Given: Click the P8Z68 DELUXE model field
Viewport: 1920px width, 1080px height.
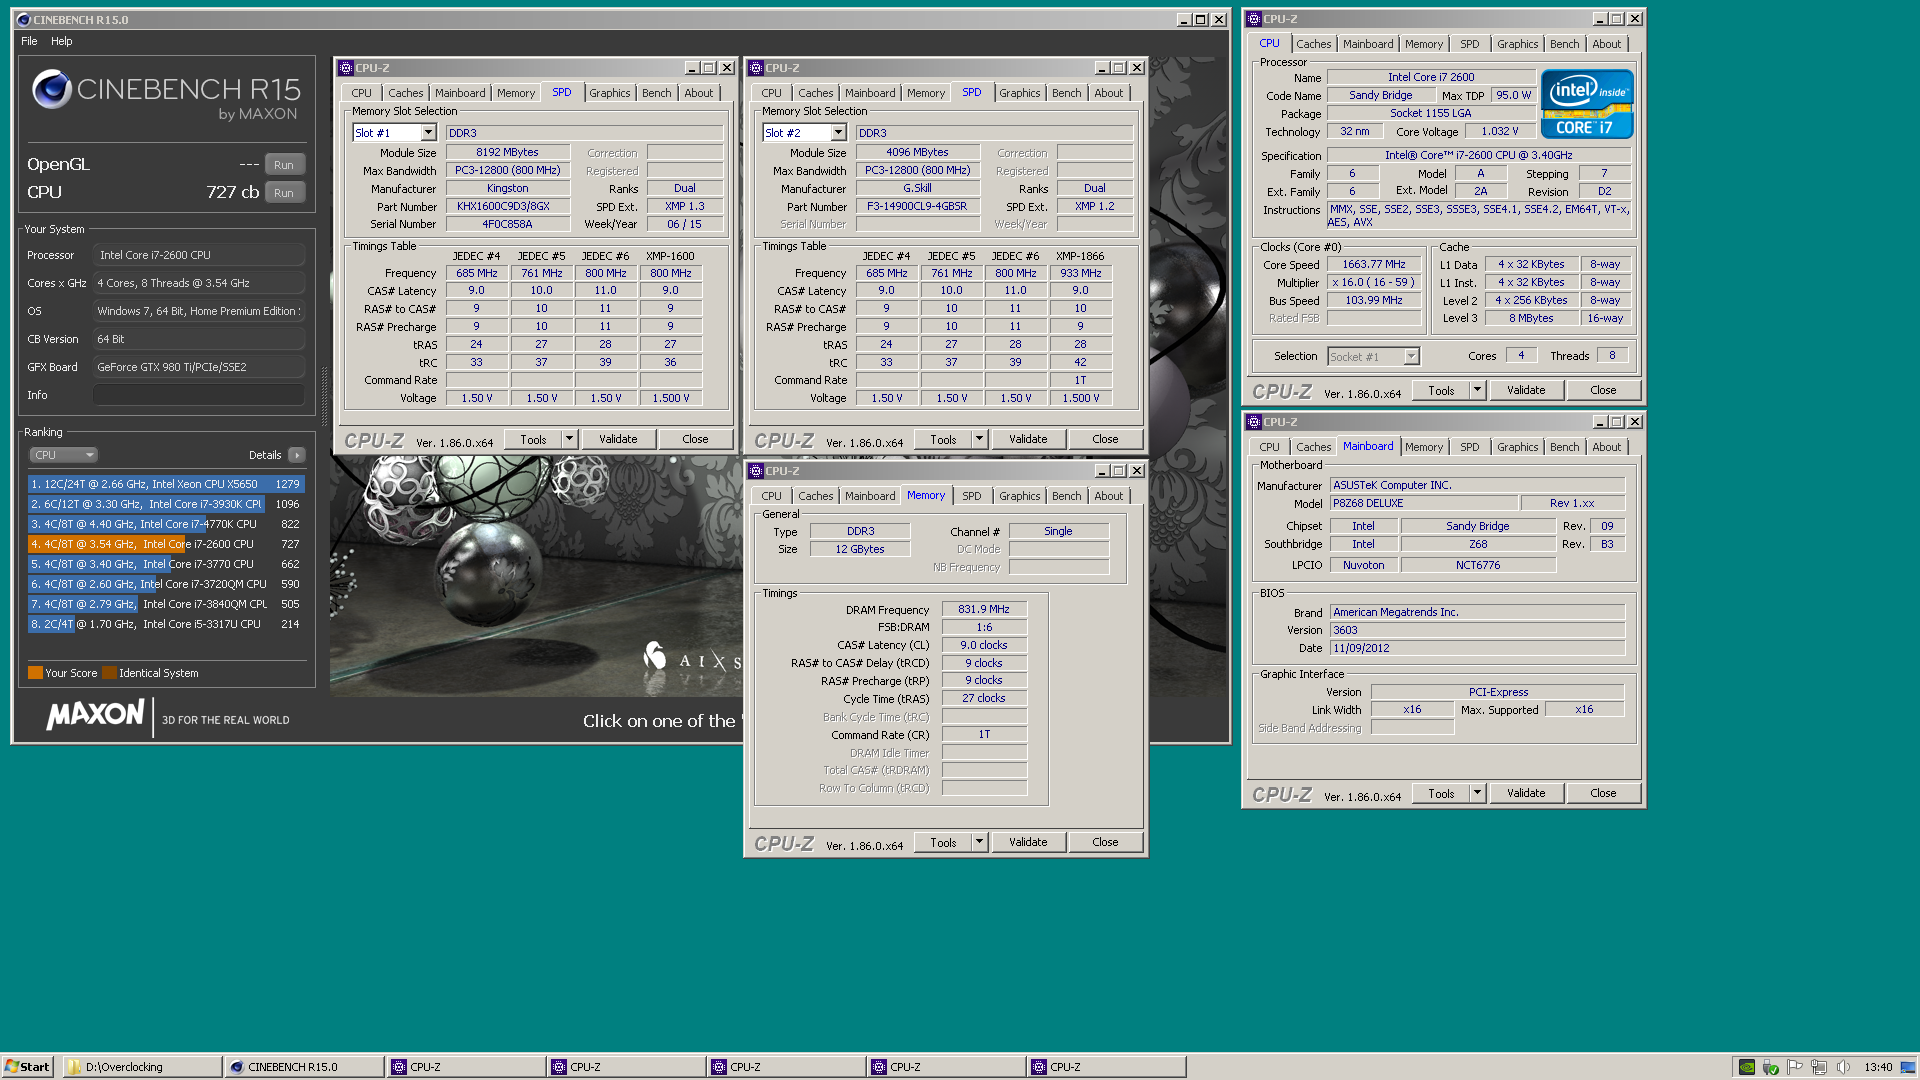Looking at the screenshot, I should 1424,503.
